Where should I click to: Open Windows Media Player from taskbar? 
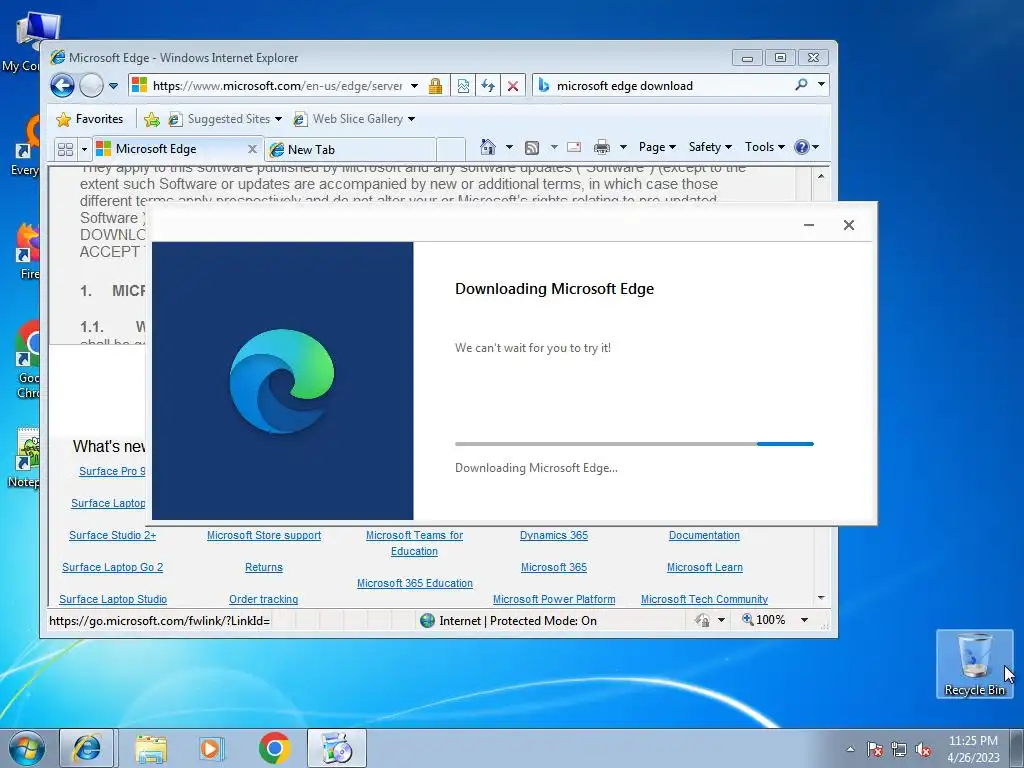point(211,748)
